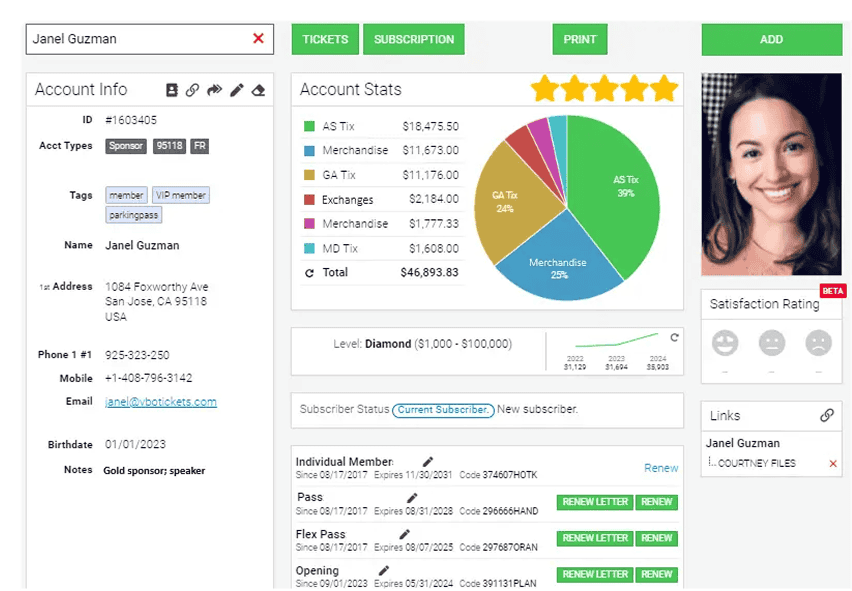Clear the Janel Guzman search with red X
Screen dimensions: 852x591
click(x=258, y=39)
